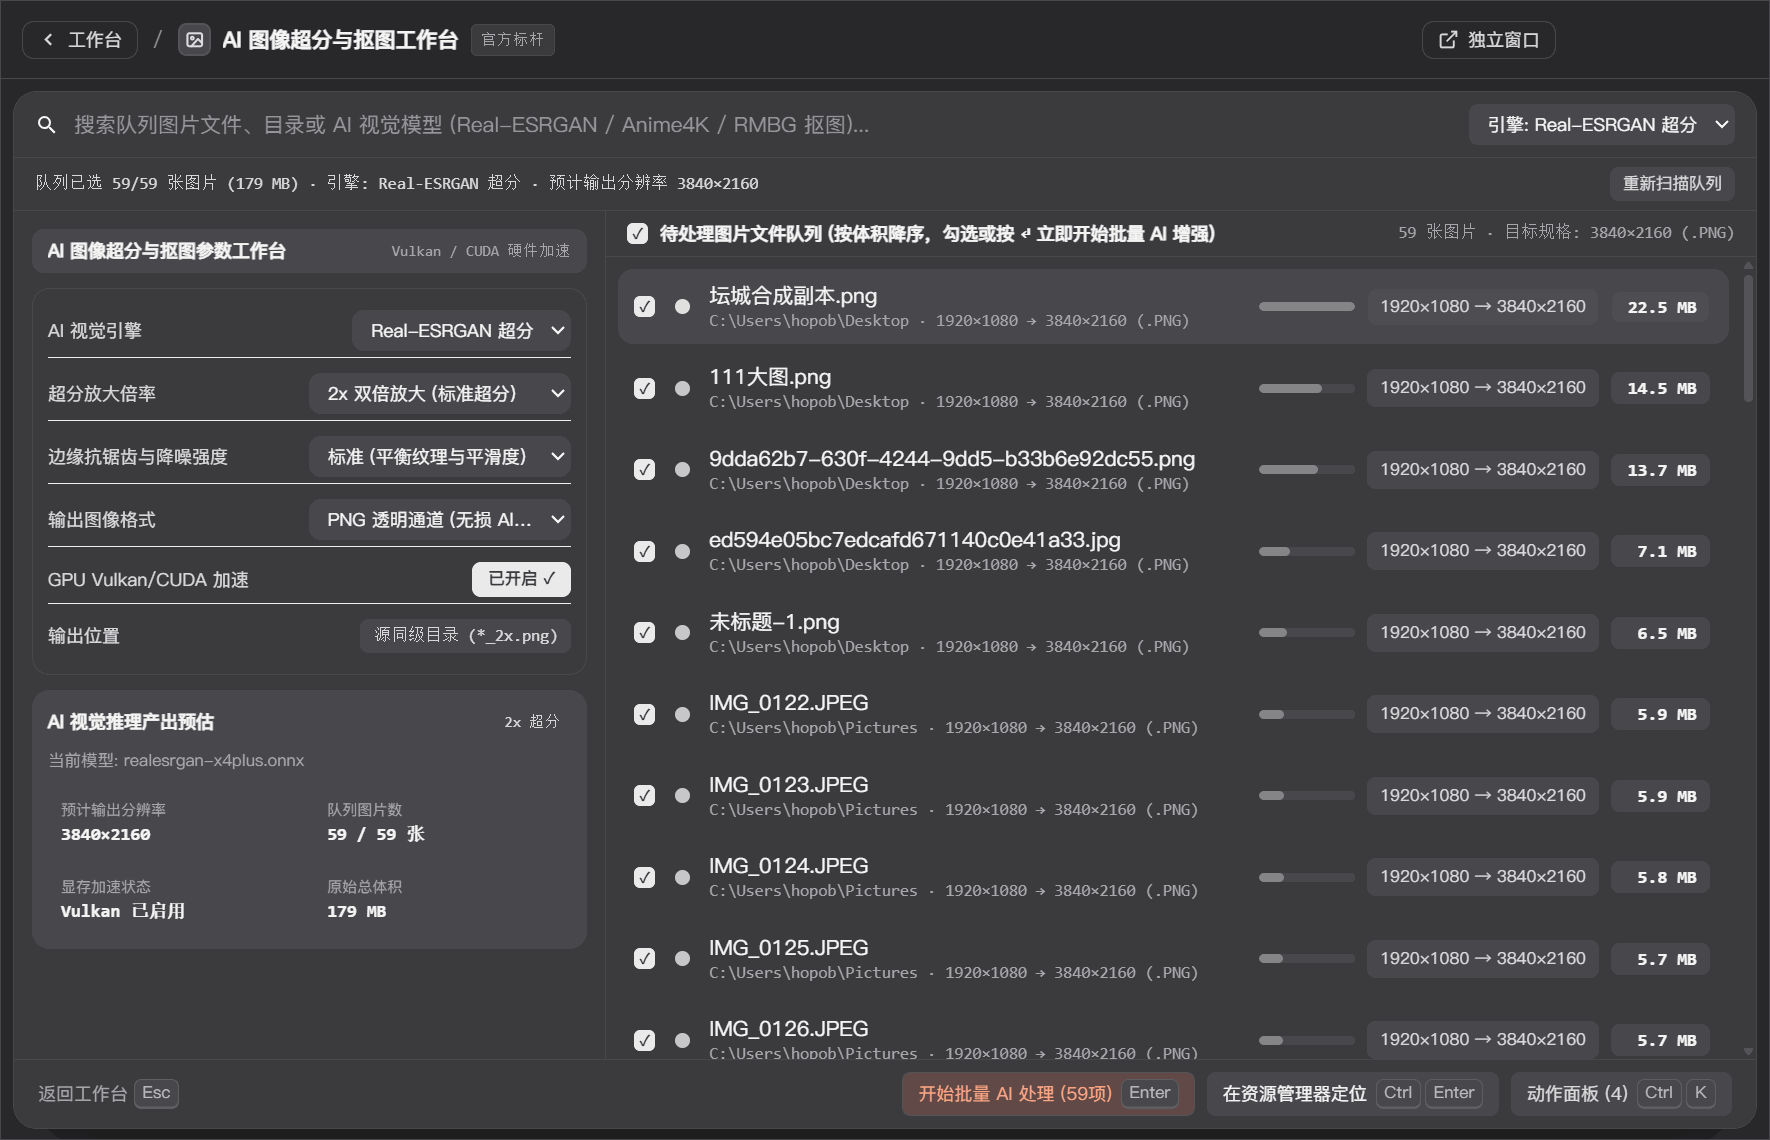The height and width of the screenshot is (1140, 1770).
Task: Click 重新扫描队列
Action: pos(1672,184)
